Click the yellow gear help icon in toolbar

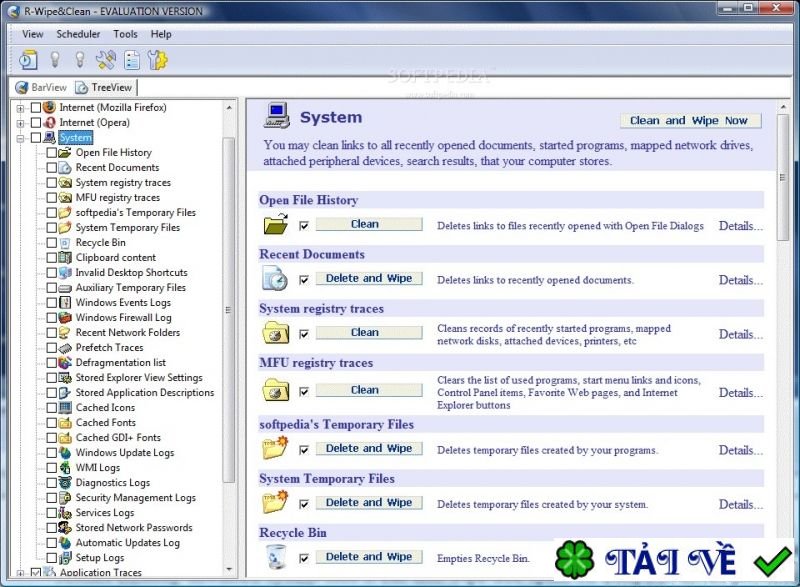158,59
